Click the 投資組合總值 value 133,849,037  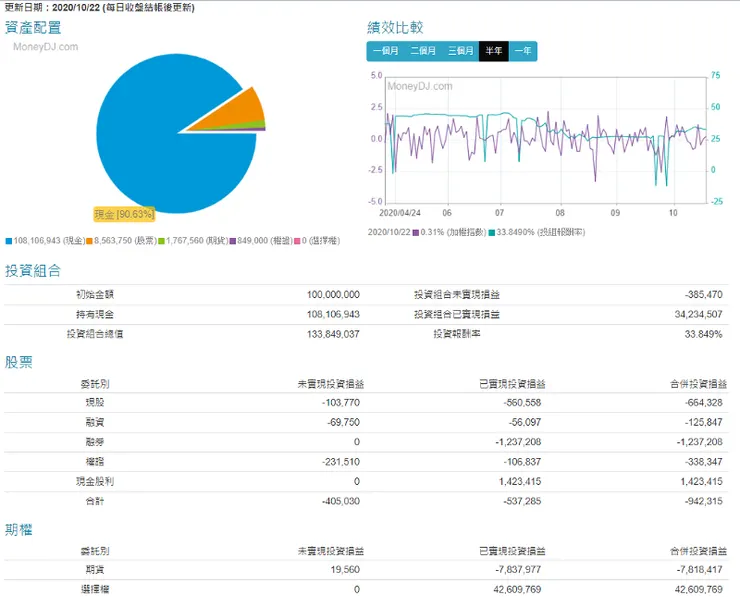click(333, 334)
